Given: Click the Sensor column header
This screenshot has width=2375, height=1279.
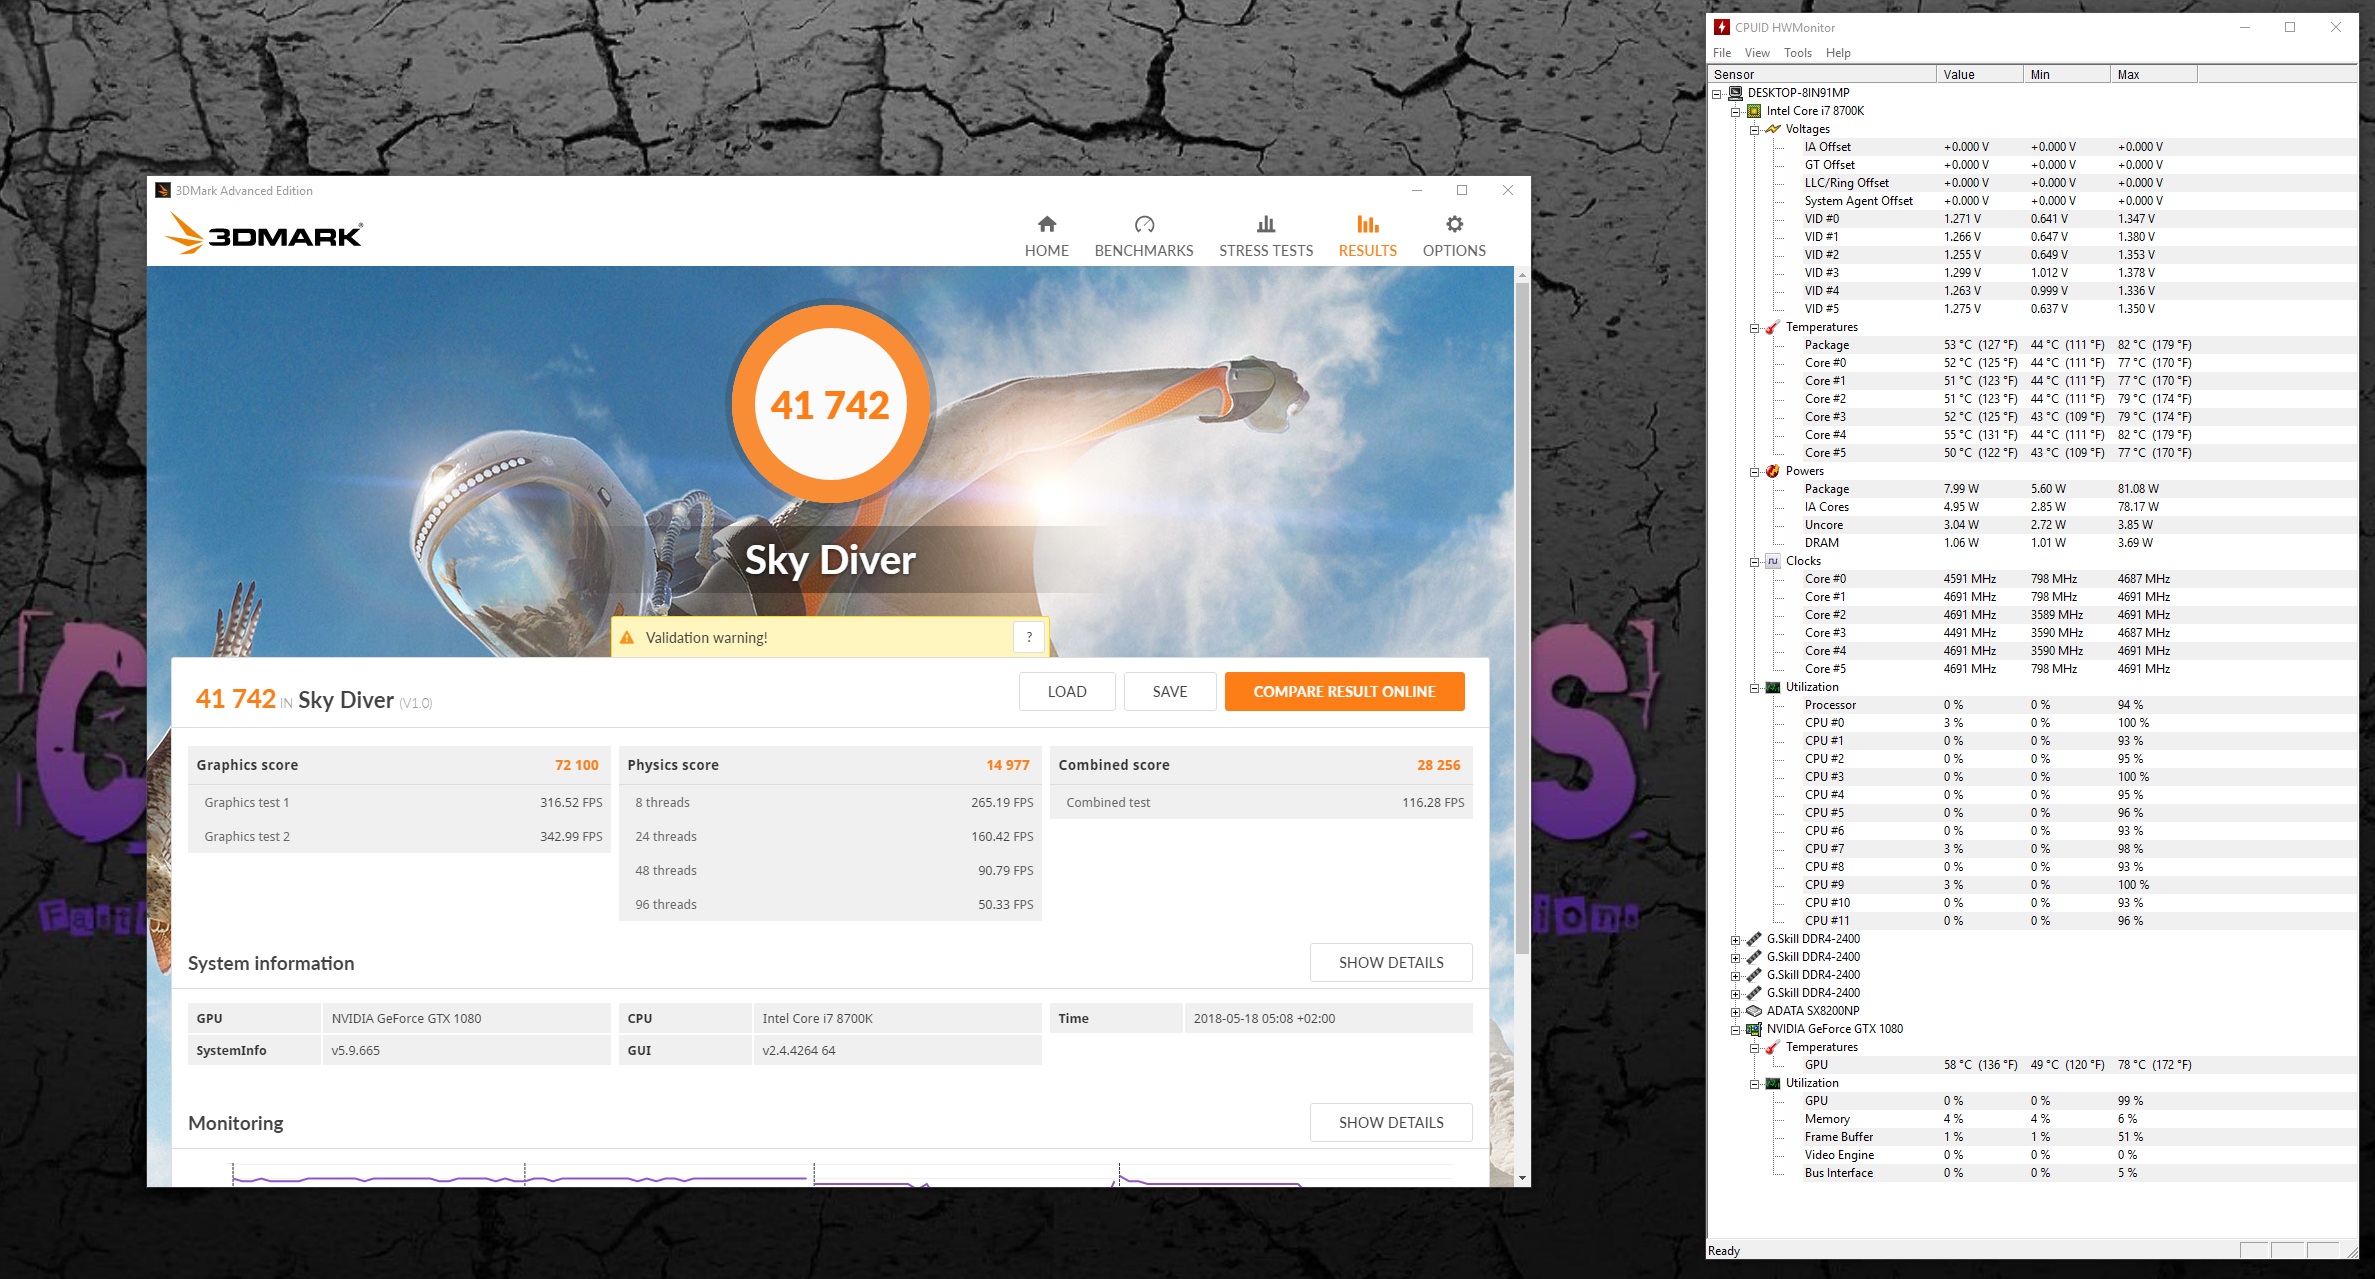Looking at the screenshot, I should click(1822, 74).
